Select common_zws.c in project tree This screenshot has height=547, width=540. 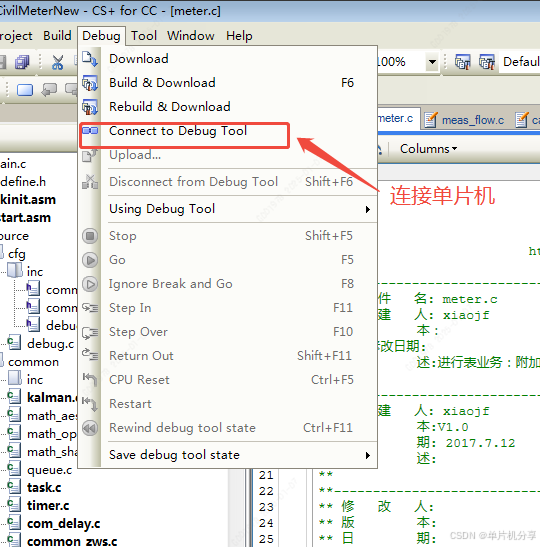click(72, 541)
